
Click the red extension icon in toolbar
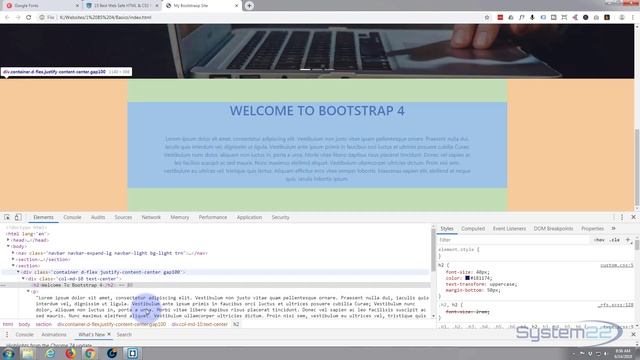[x=500, y=18]
